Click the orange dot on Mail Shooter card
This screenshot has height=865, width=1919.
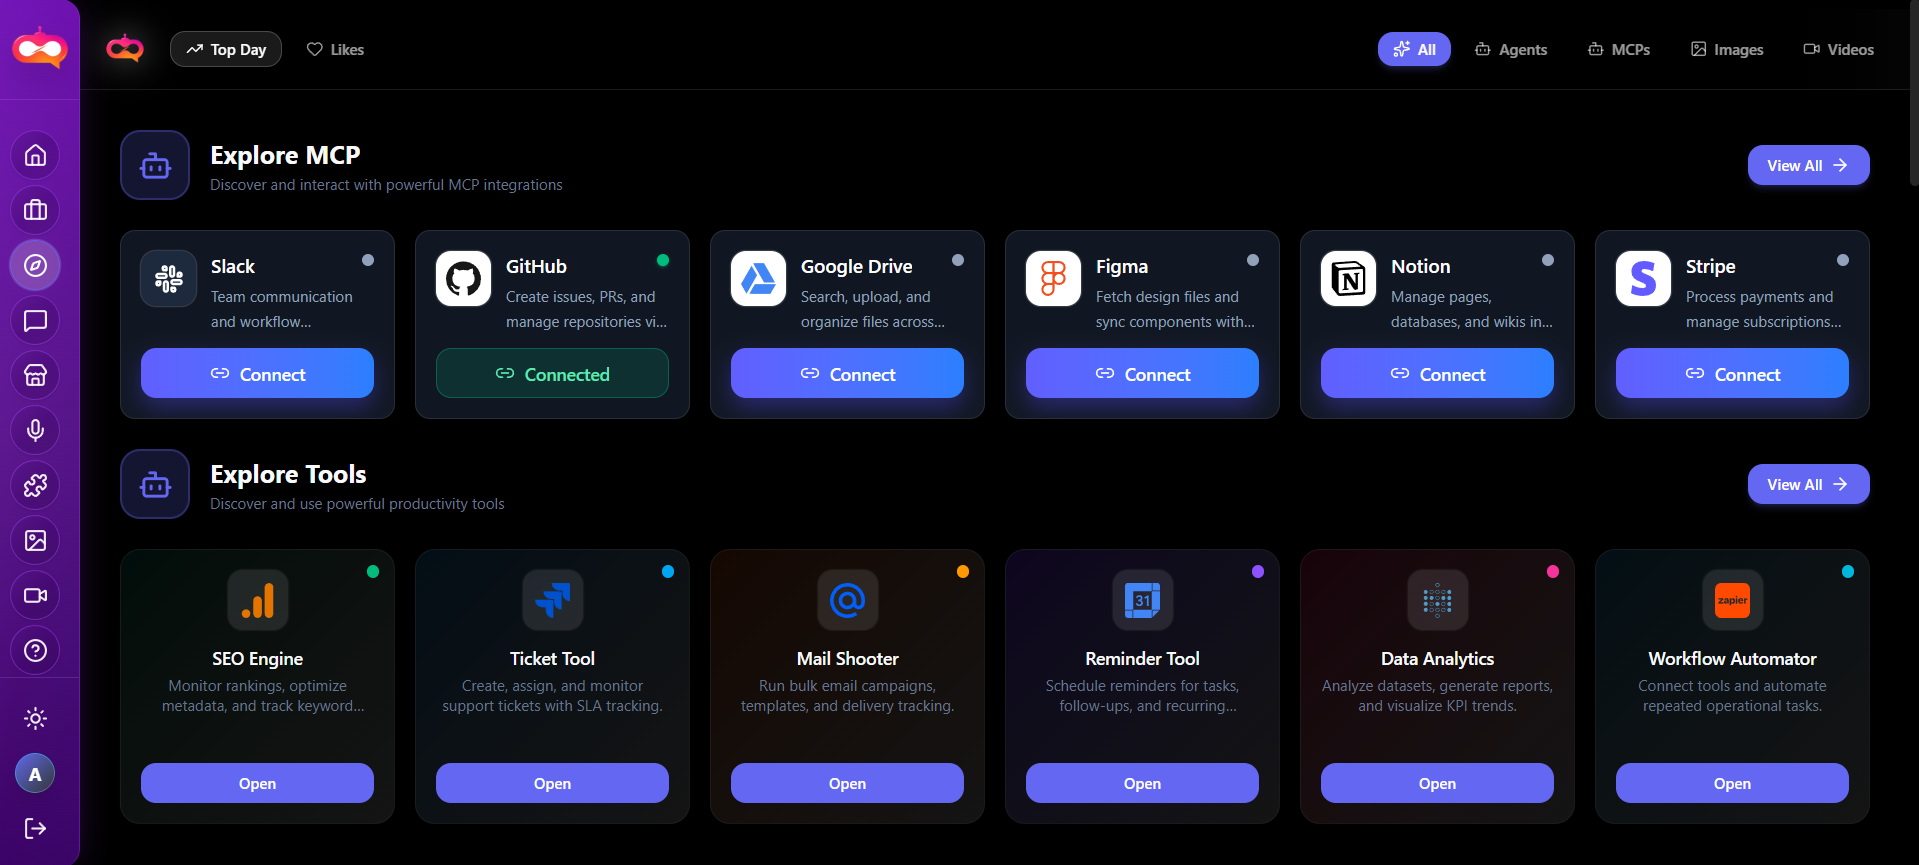coord(963,572)
